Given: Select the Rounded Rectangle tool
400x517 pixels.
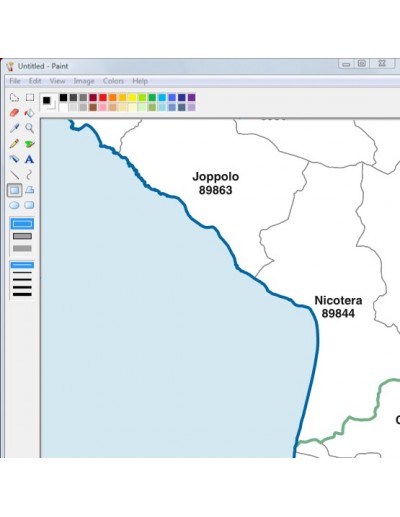Looking at the screenshot, I should point(30,205).
